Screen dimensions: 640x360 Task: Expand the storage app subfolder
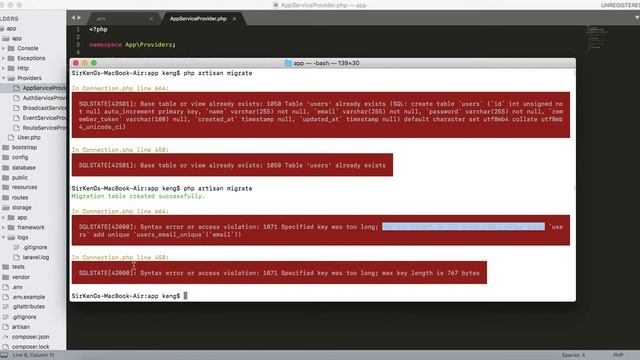point(4,218)
